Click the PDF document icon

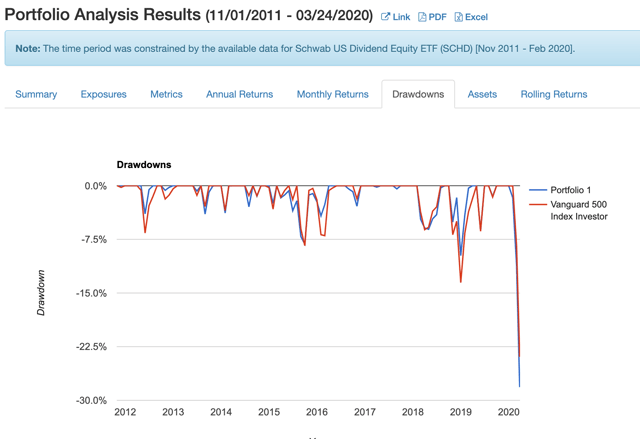[422, 17]
